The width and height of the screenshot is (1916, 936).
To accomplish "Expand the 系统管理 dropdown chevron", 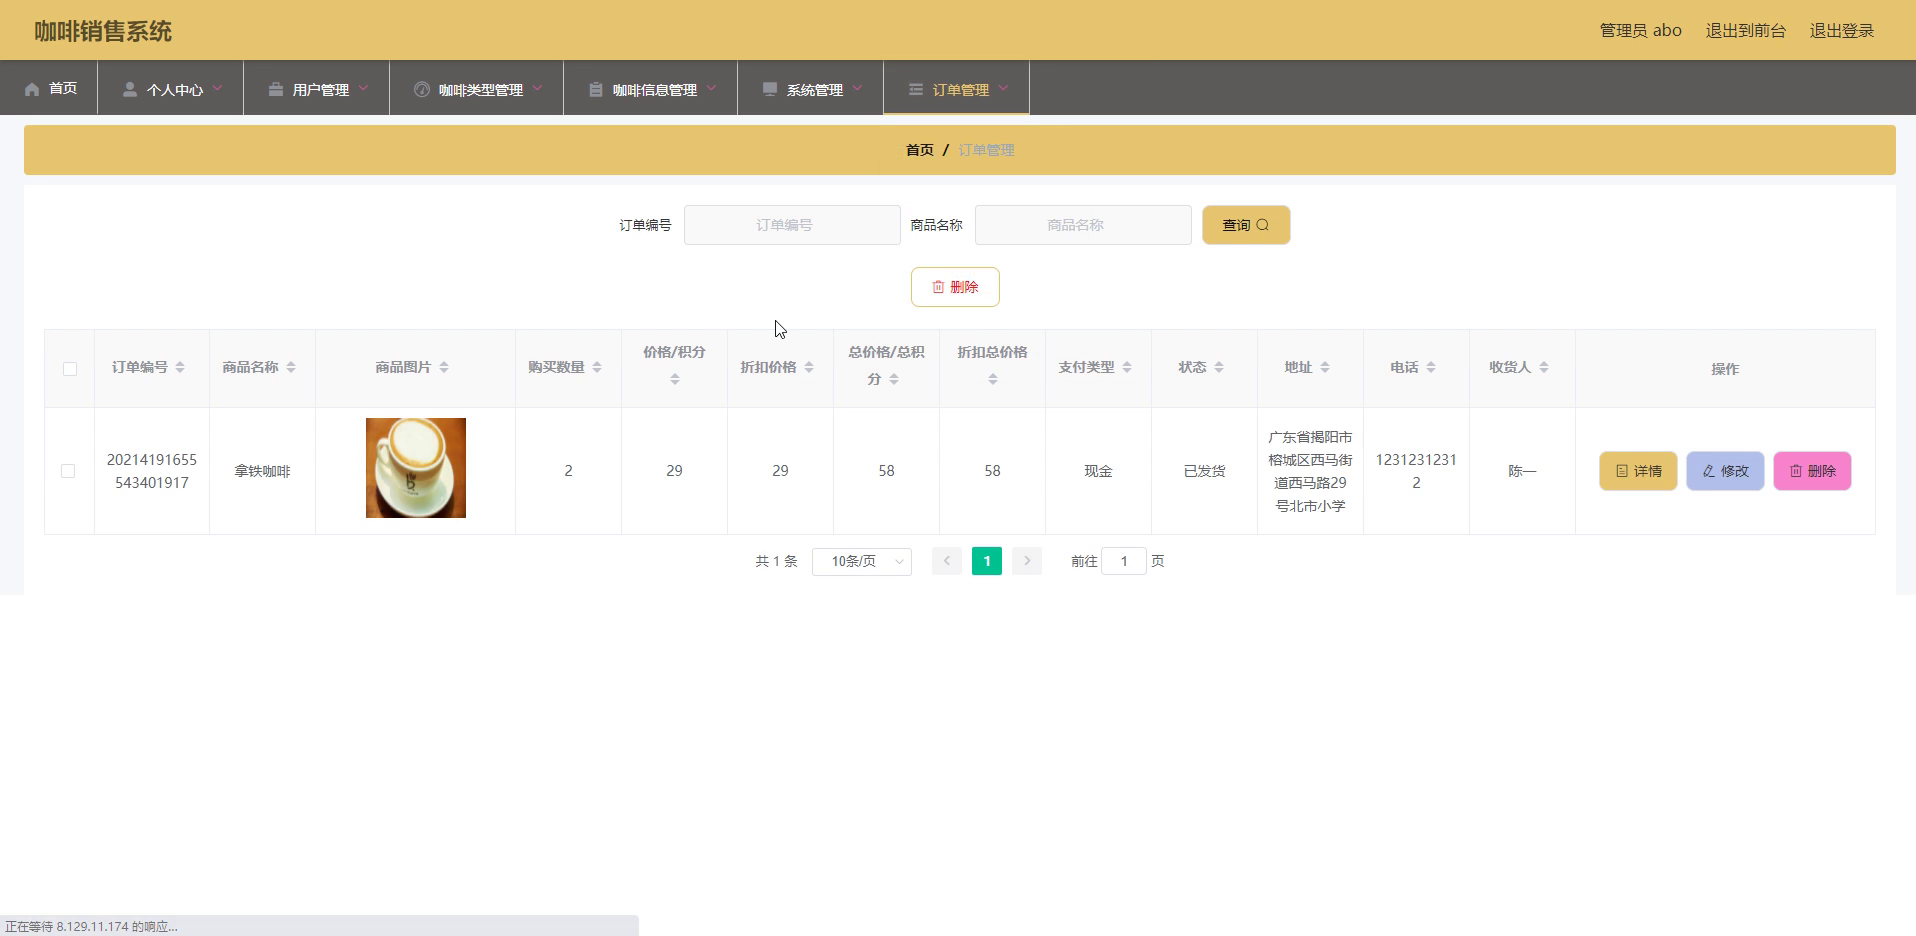I will (x=857, y=88).
